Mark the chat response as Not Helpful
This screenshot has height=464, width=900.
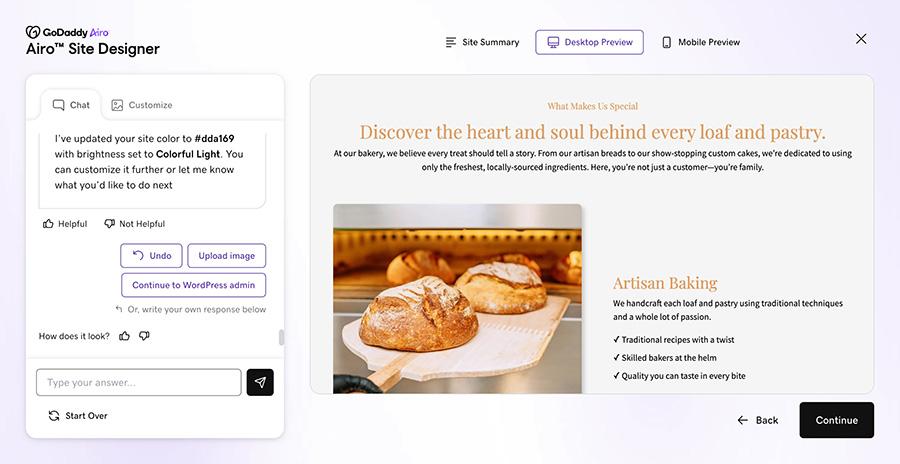134,224
